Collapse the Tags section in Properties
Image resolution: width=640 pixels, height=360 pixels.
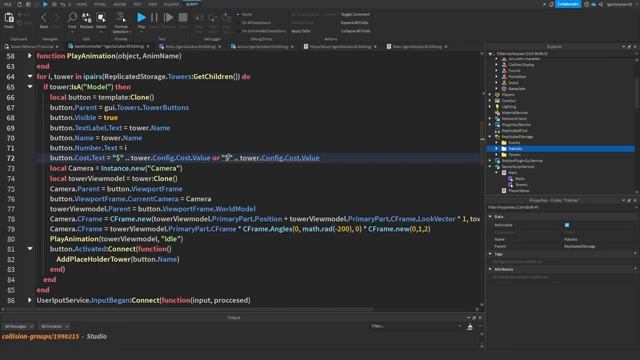490,254
